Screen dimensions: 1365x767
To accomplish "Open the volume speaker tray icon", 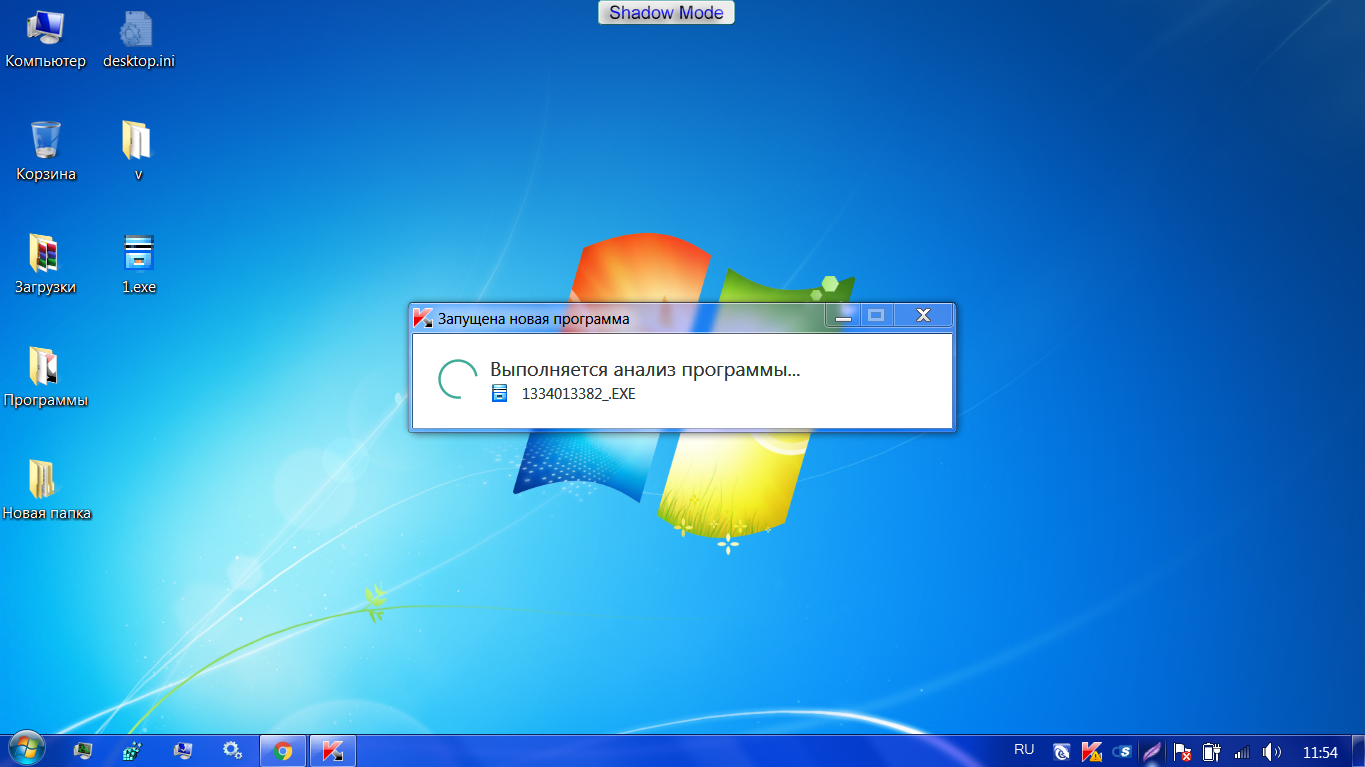I will pos(1272,751).
